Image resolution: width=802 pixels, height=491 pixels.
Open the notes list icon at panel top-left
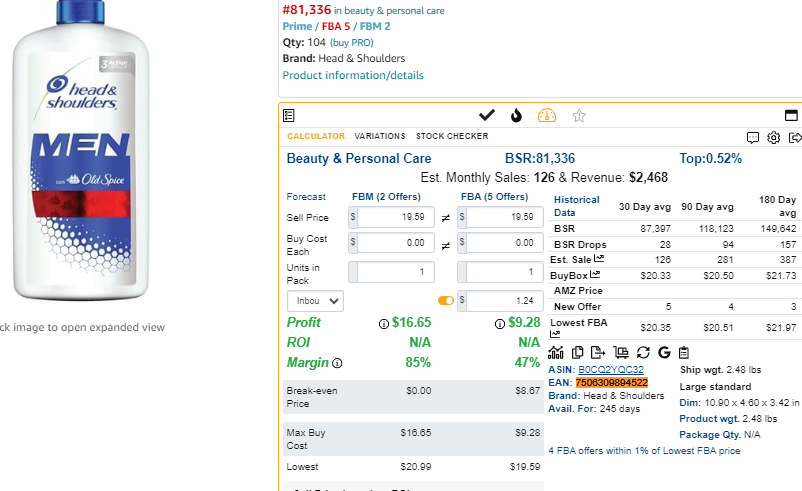tap(288, 116)
